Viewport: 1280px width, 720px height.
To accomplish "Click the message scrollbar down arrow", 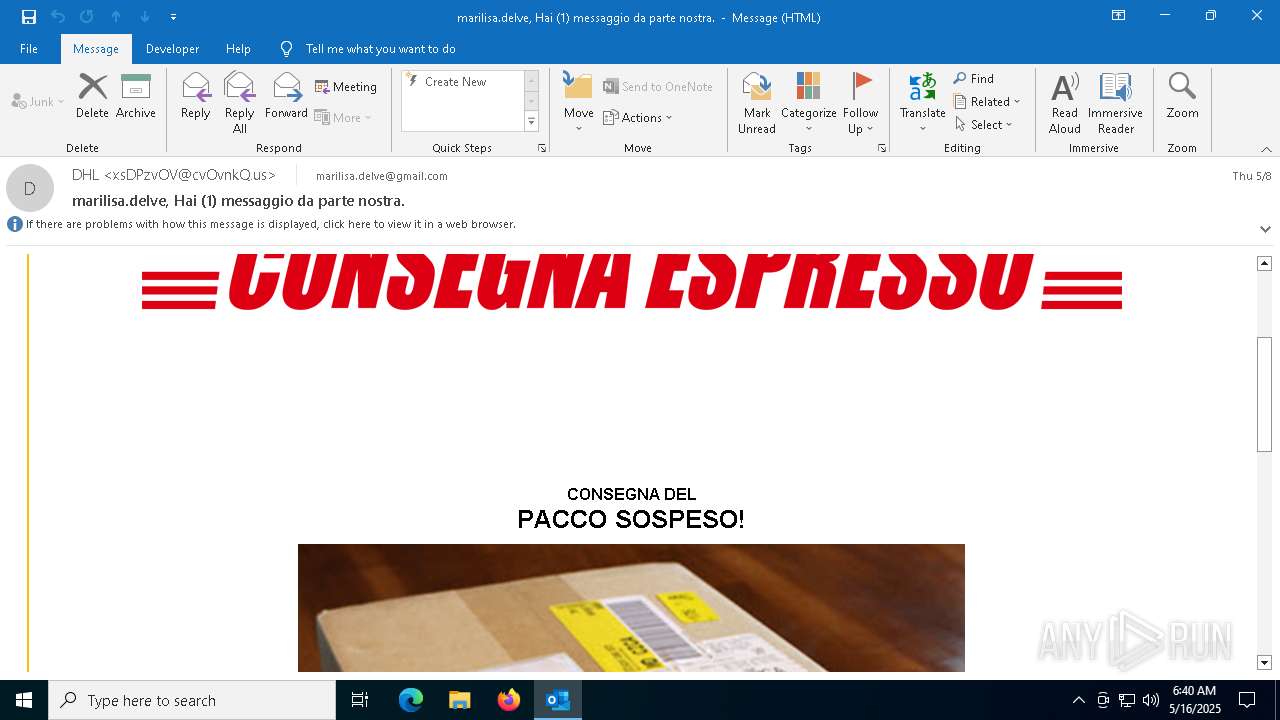I will [x=1264, y=663].
